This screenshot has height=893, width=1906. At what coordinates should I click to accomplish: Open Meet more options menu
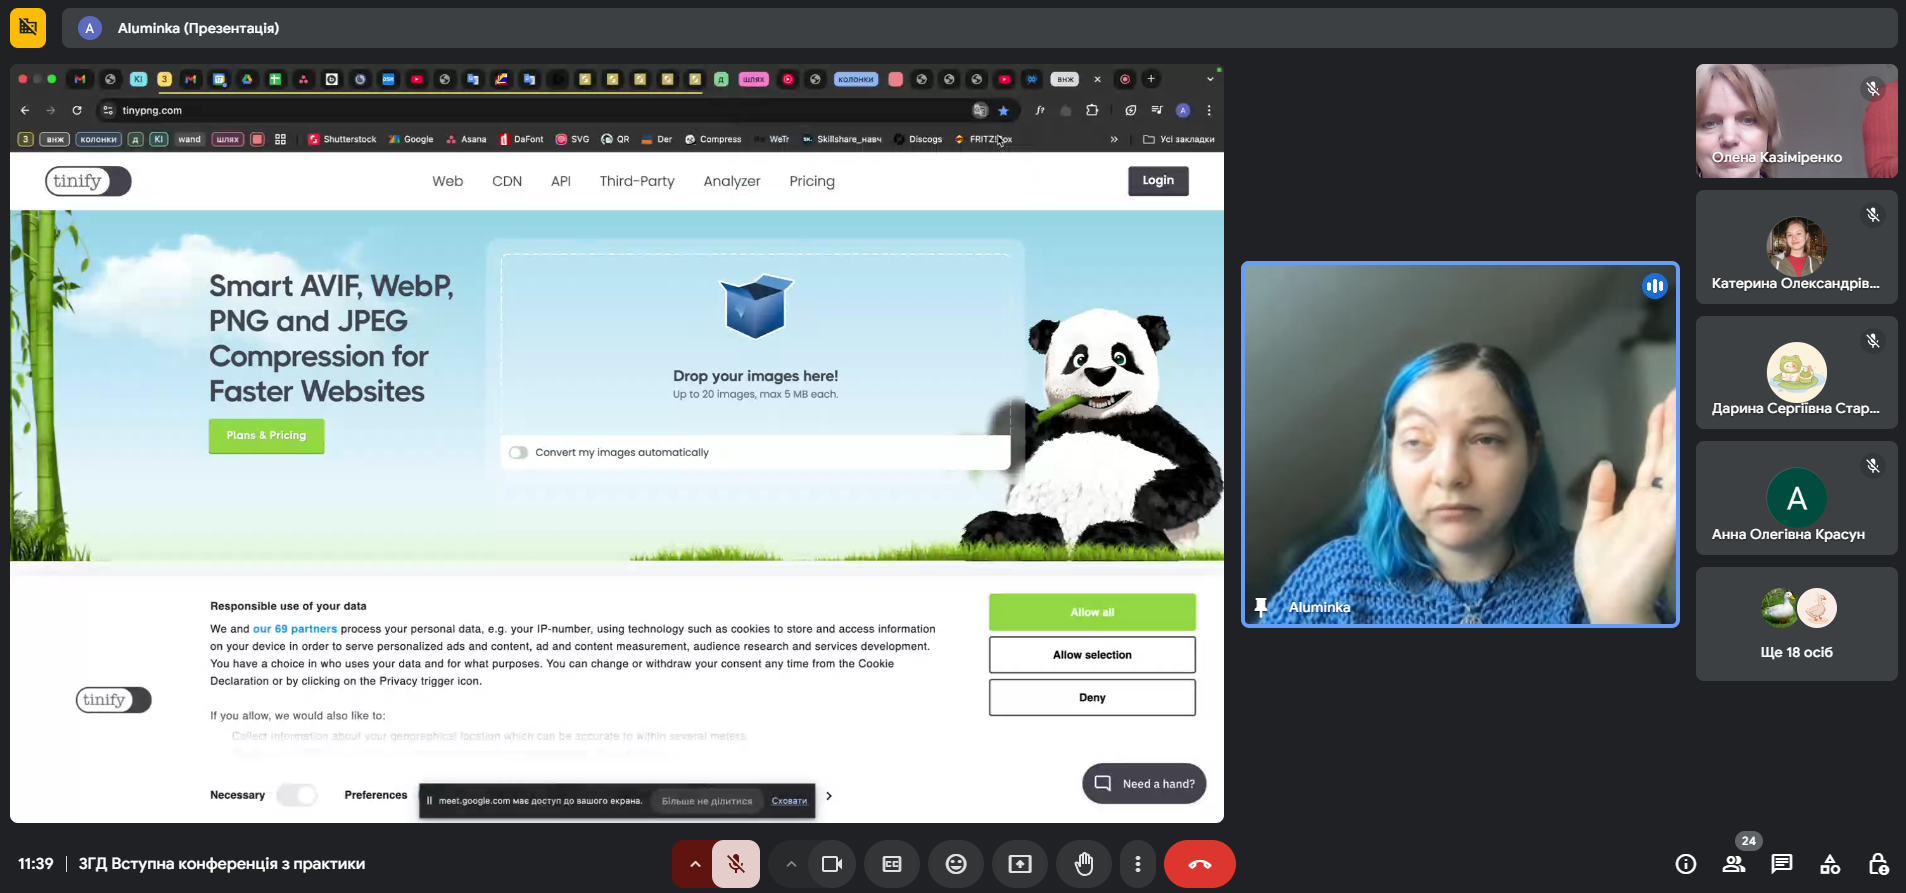pyautogui.click(x=1137, y=864)
